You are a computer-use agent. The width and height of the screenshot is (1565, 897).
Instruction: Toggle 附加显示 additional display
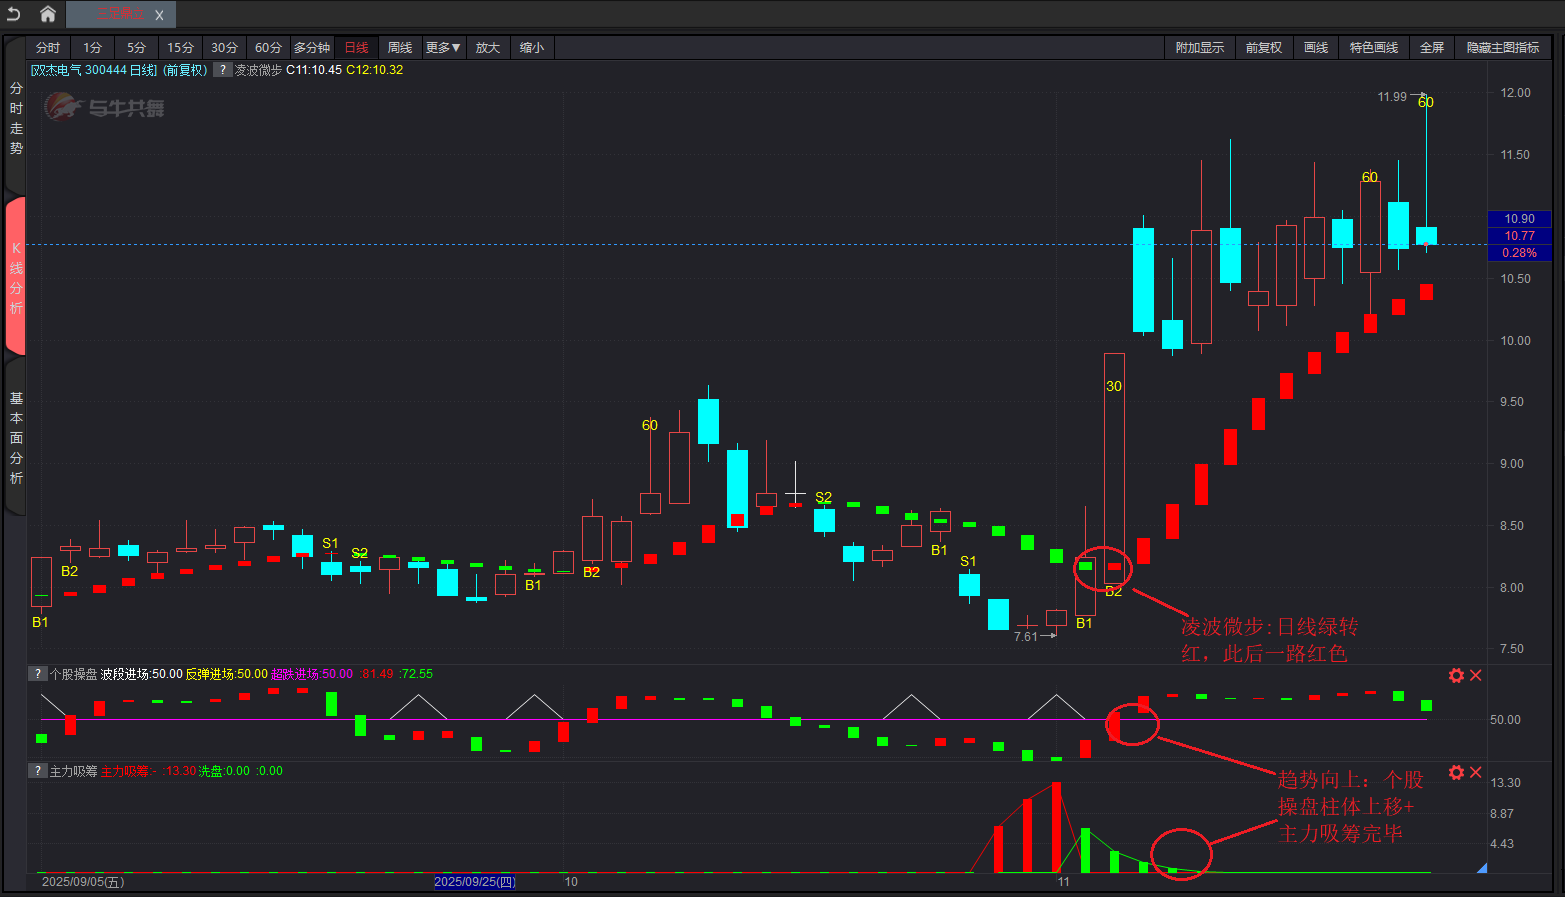click(x=1199, y=48)
